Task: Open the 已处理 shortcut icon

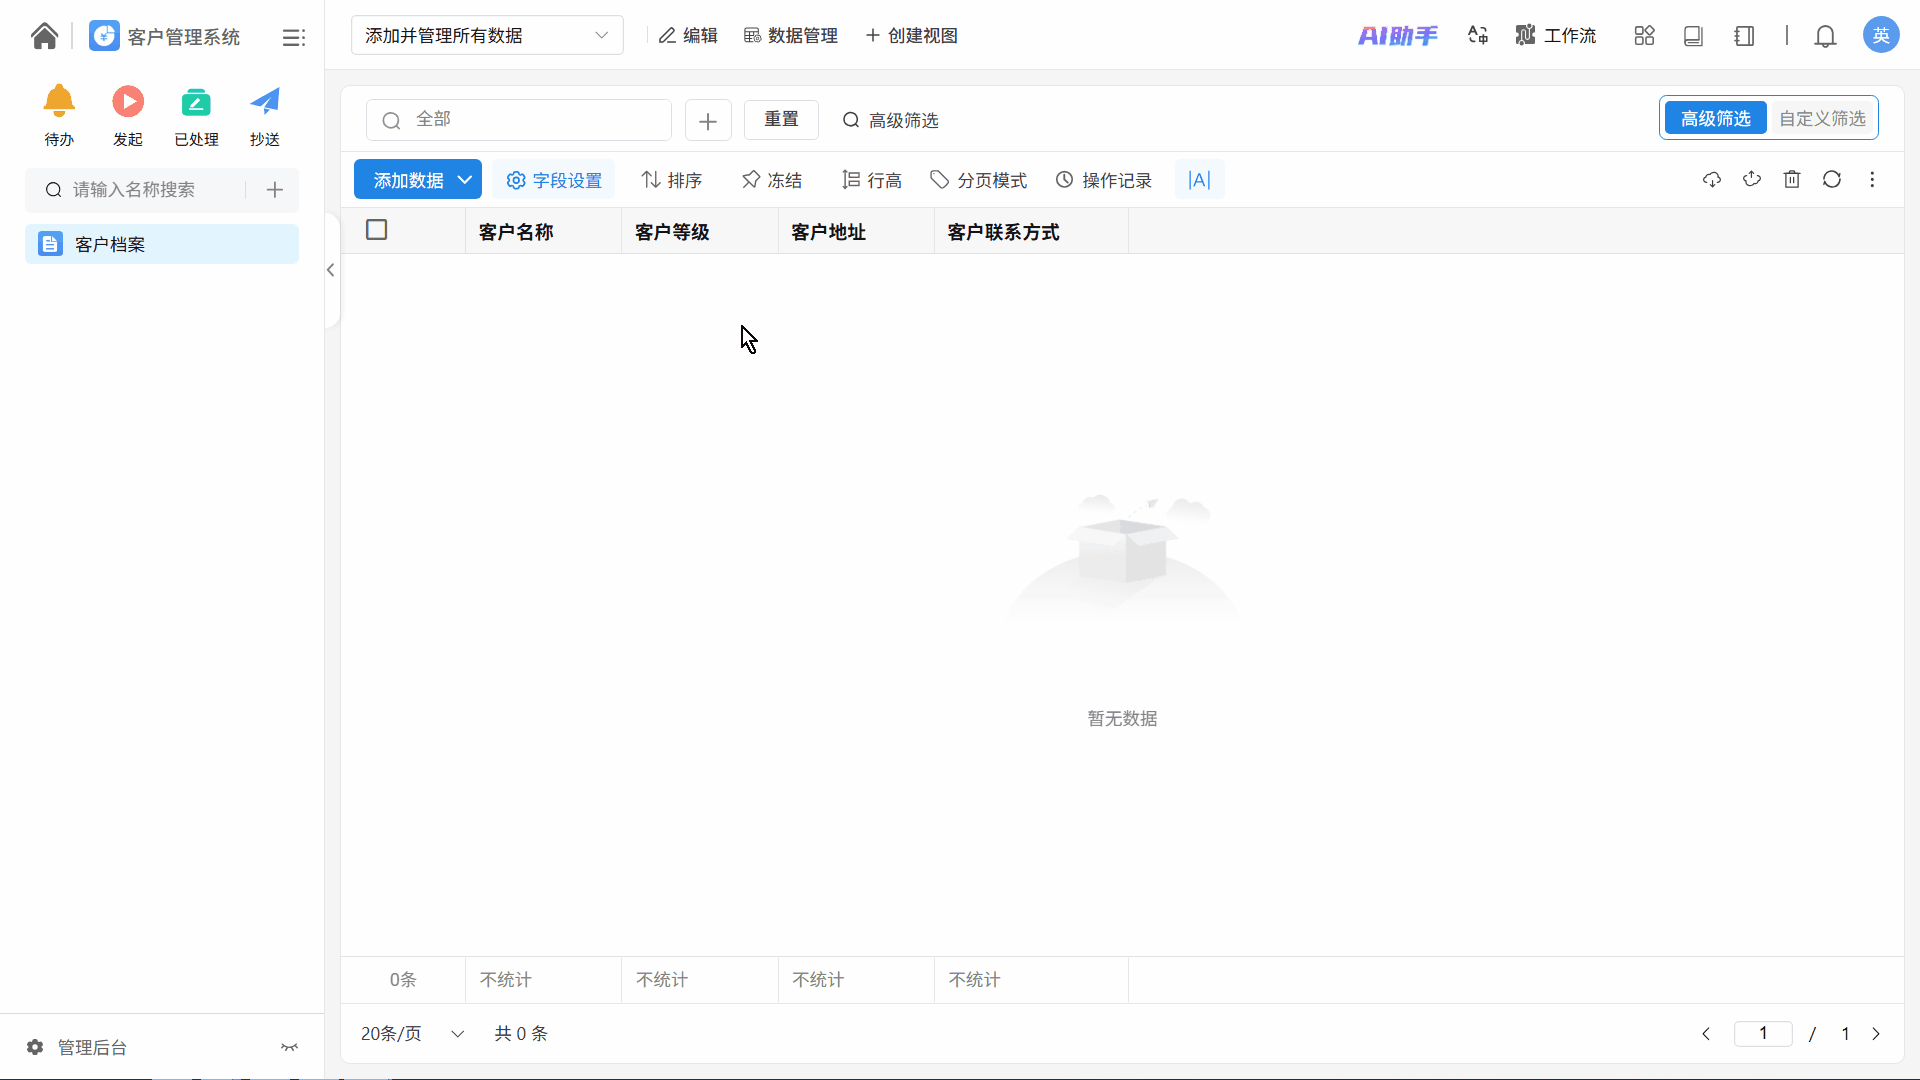Action: (196, 102)
